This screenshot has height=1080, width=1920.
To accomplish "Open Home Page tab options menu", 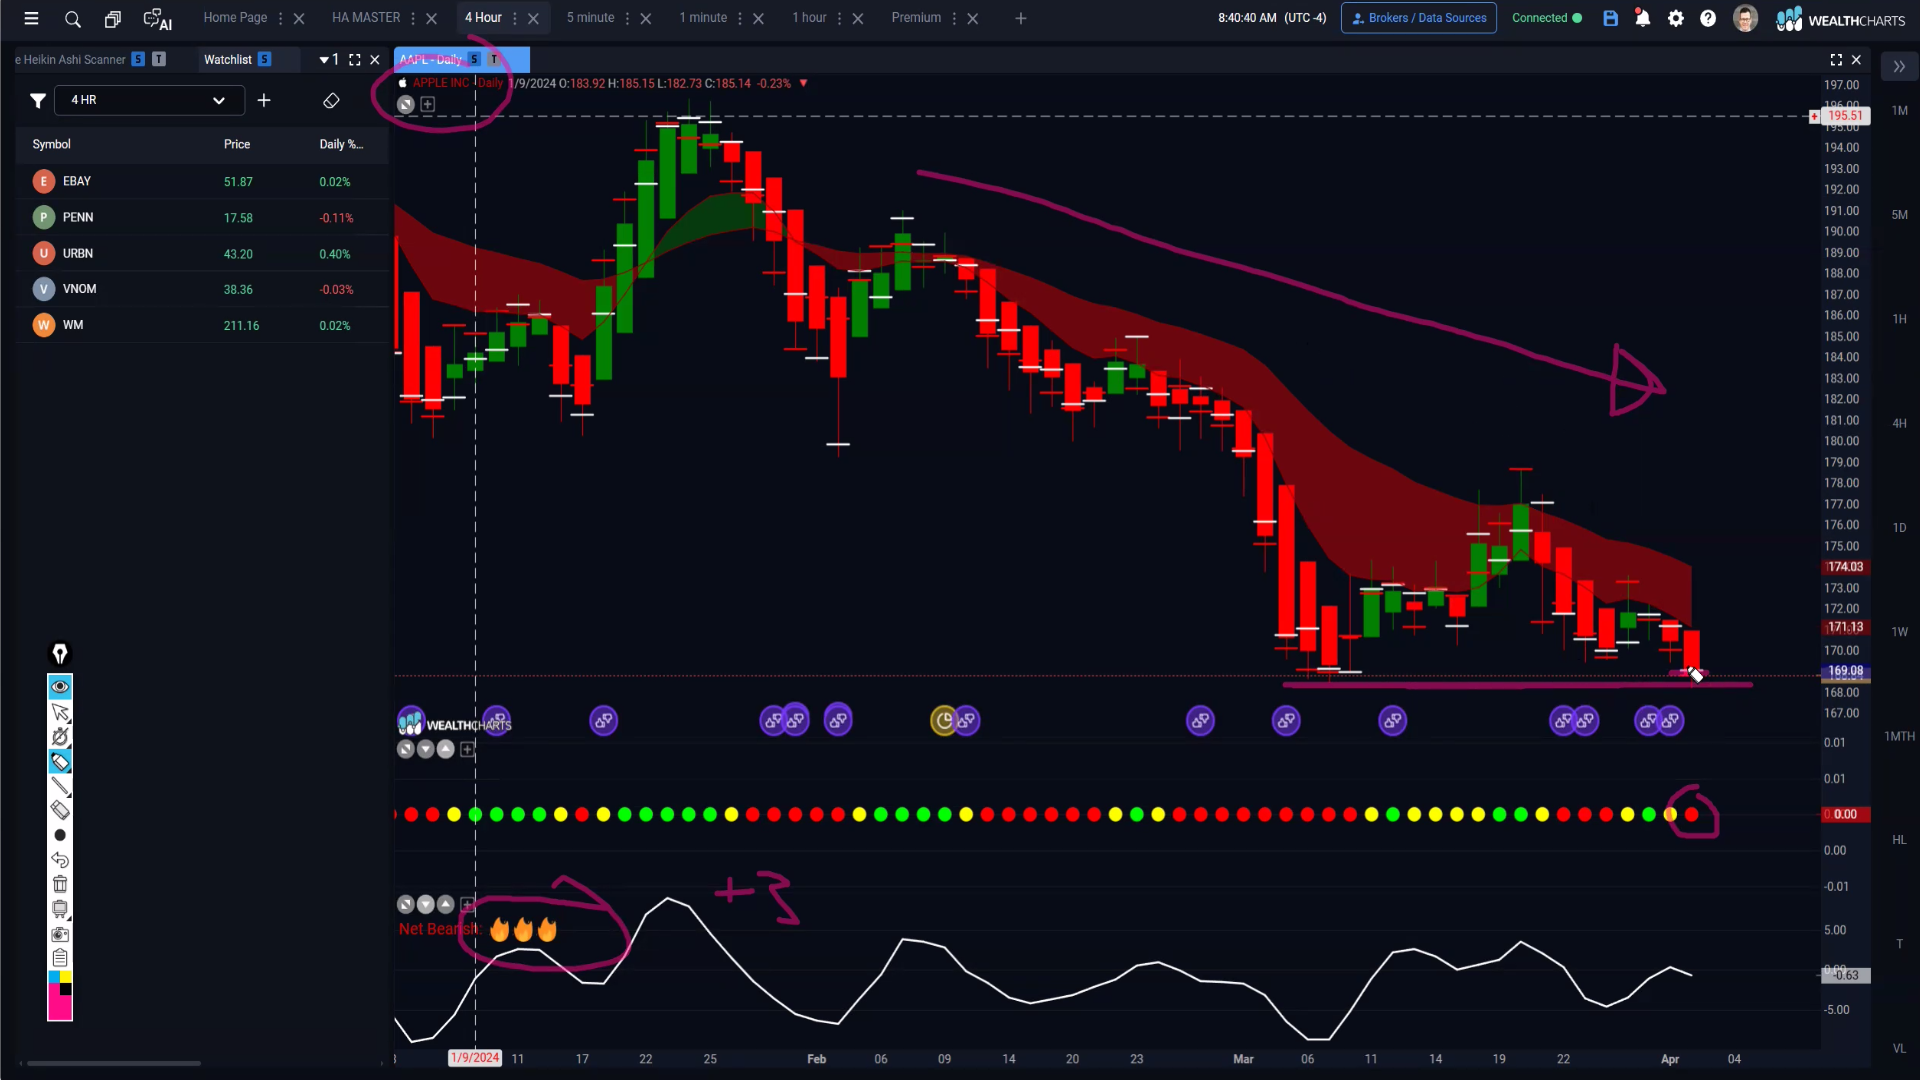I will 280,18.
